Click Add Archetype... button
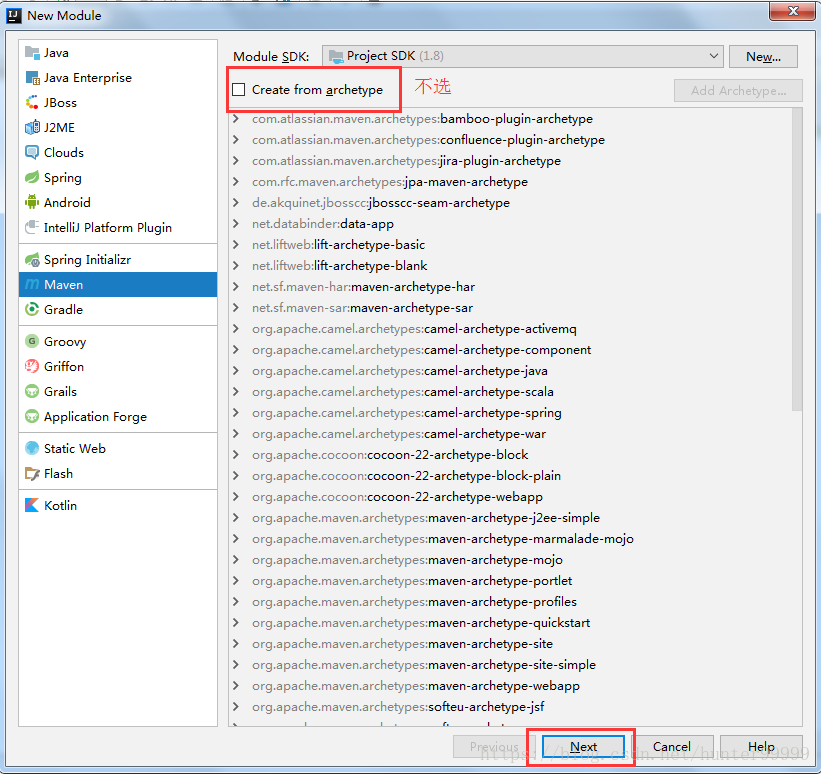Image resolution: width=821 pixels, height=774 pixels. pyautogui.click(x=738, y=91)
